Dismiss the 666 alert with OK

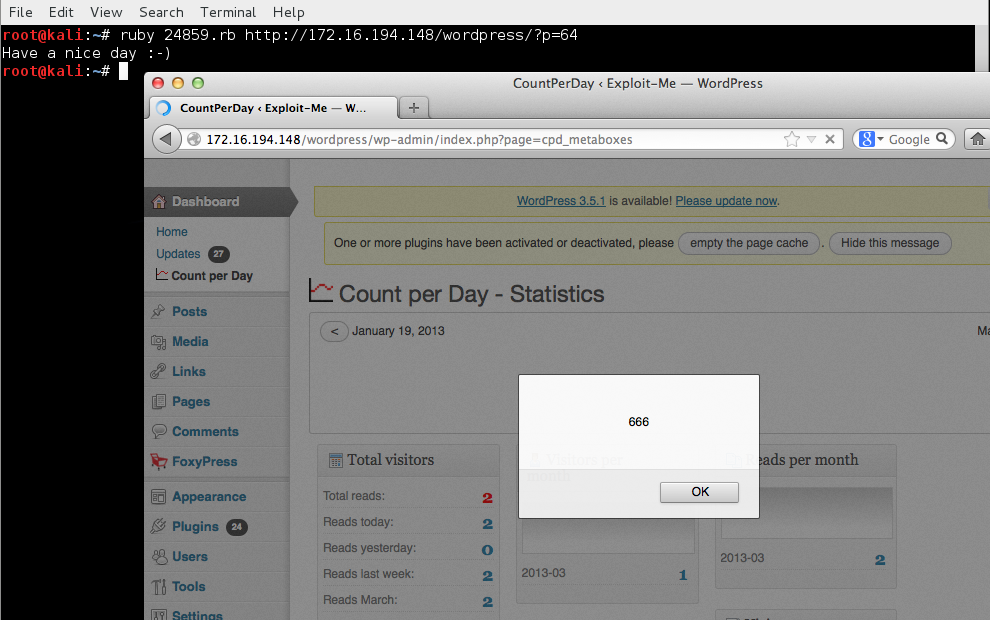click(700, 492)
